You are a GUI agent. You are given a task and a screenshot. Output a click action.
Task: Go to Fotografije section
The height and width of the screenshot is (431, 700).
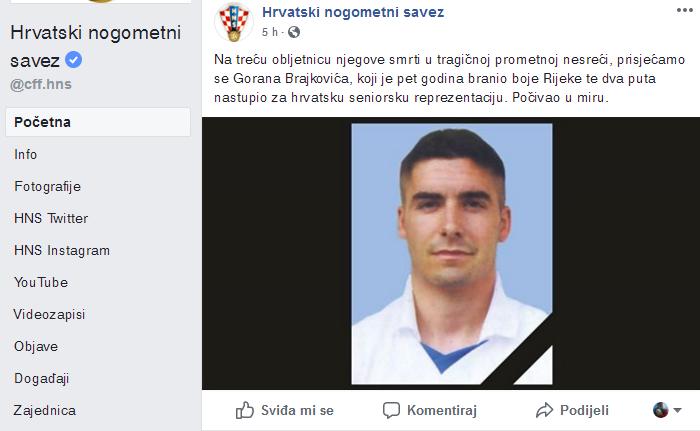tap(47, 186)
